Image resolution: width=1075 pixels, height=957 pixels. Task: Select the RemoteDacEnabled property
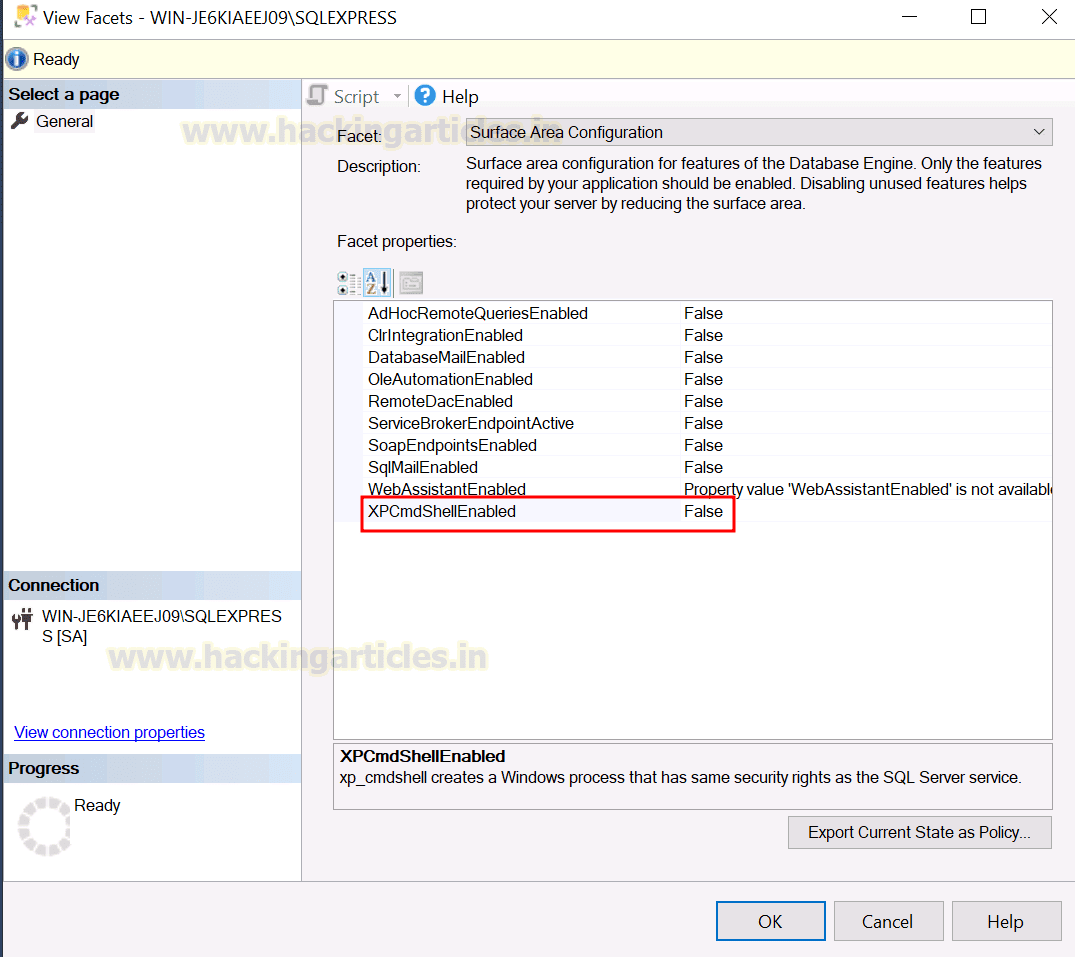[440, 401]
